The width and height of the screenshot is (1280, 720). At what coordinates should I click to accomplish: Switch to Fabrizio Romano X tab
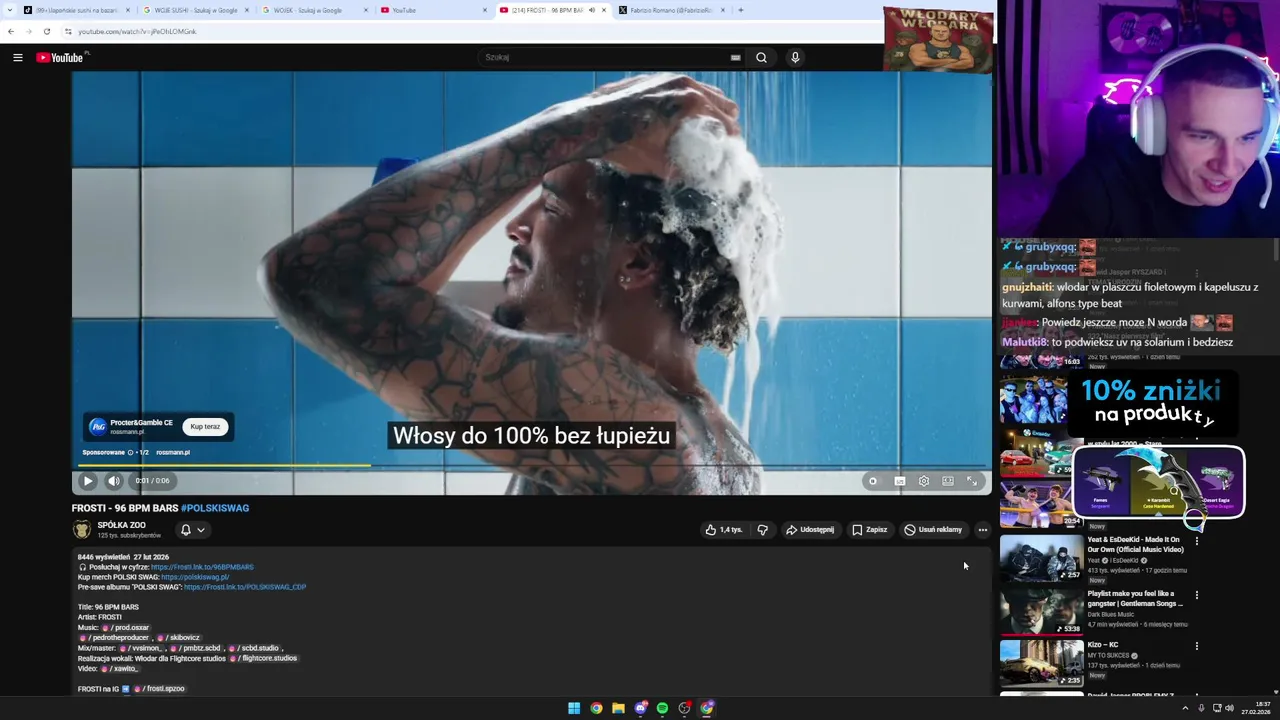pyautogui.click(x=670, y=10)
